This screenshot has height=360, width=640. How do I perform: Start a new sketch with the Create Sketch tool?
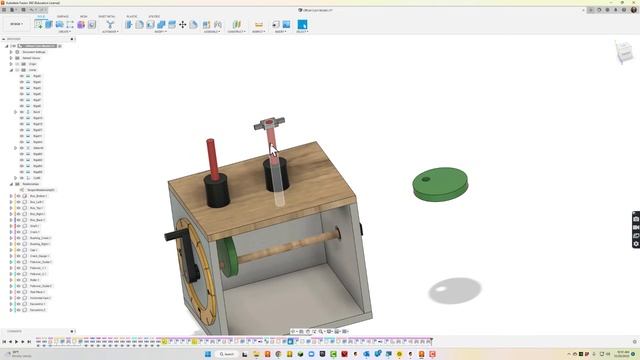(x=38, y=24)
